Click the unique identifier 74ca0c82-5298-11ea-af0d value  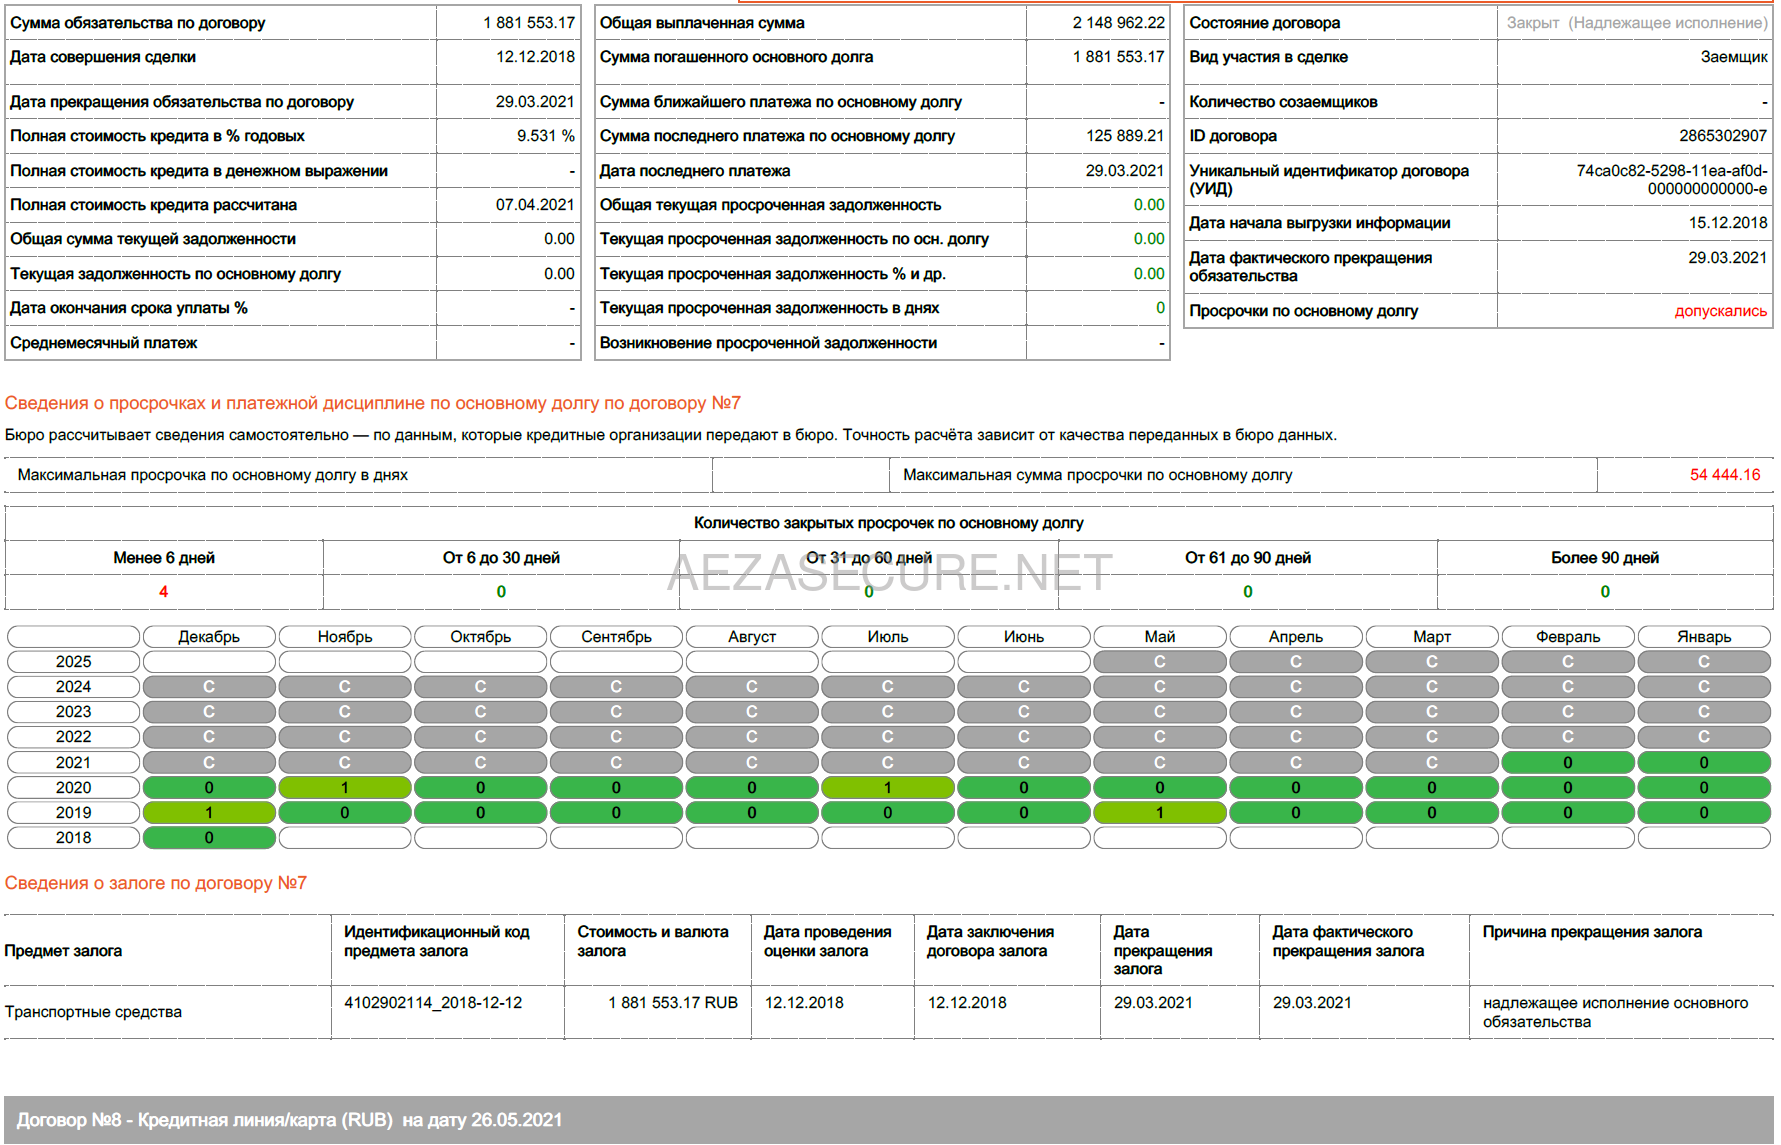pyautogui.click(x=1672, y=180)
